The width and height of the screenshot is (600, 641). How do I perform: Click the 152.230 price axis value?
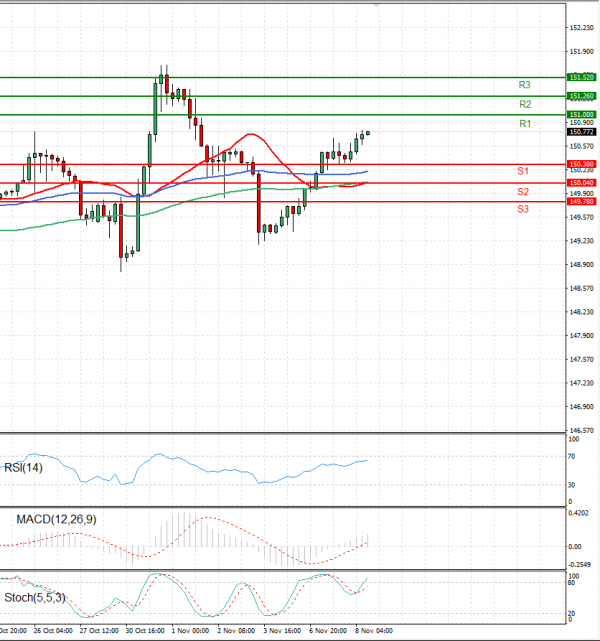[582, 28]
